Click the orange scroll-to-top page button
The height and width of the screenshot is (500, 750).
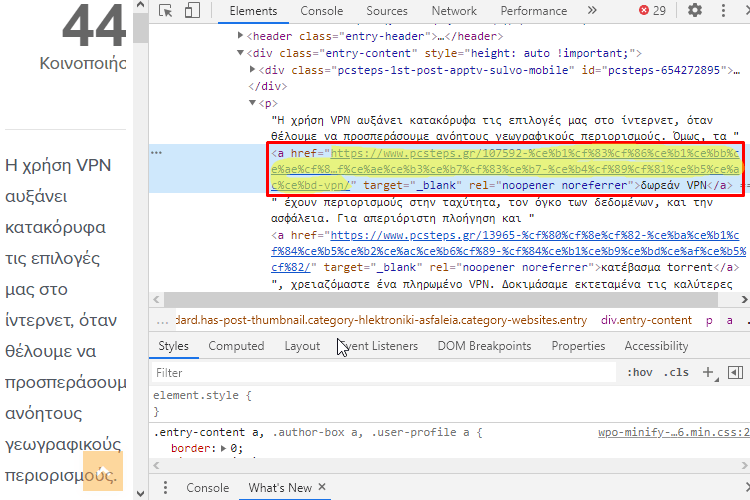pyautogui.click(x=103, y=471)
